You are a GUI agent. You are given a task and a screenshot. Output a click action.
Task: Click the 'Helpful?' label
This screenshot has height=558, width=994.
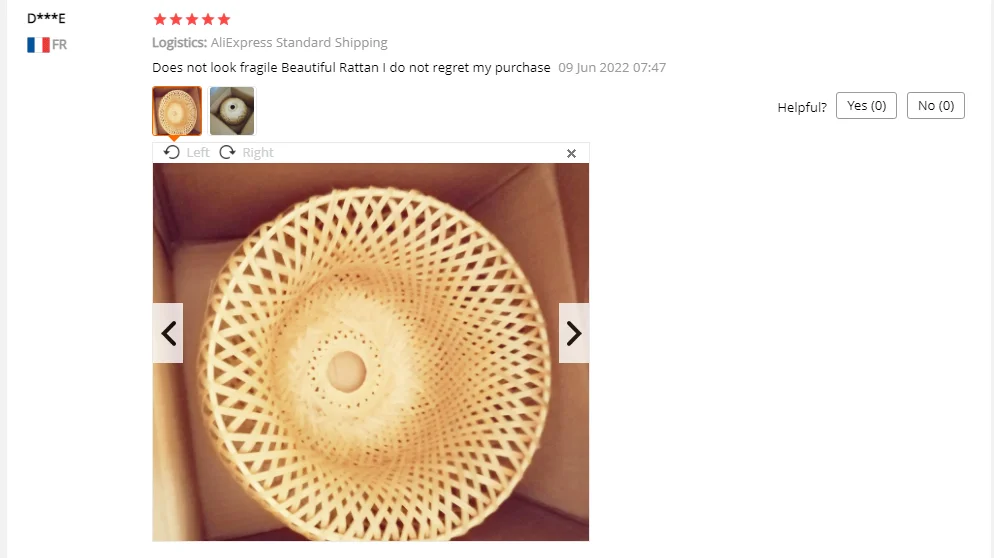click(x=802, y=107)
